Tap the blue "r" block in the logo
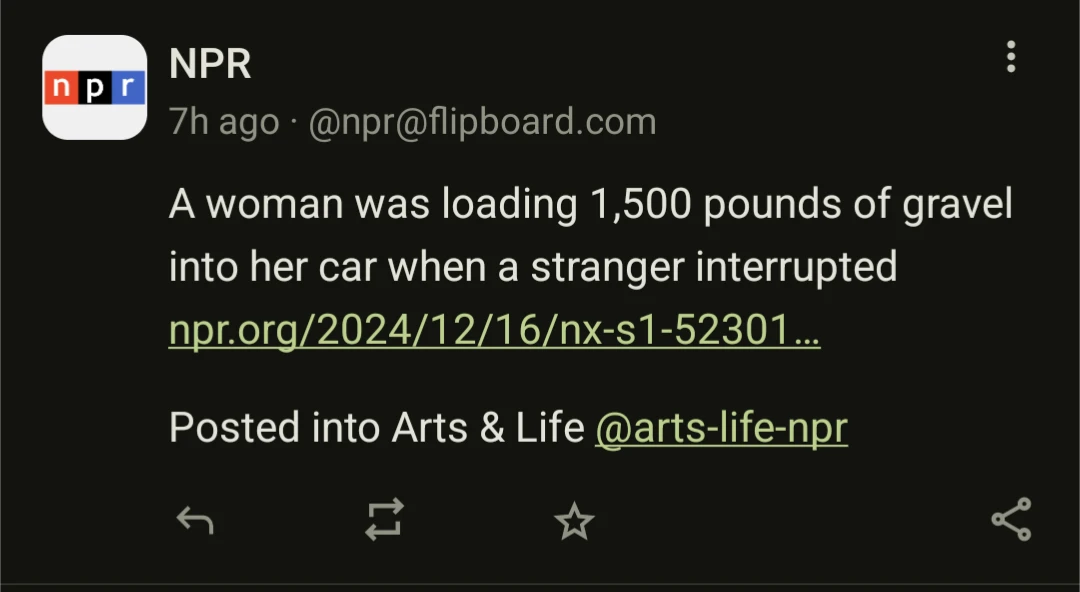Screen dimensions: 1080x592 point(127,89)
